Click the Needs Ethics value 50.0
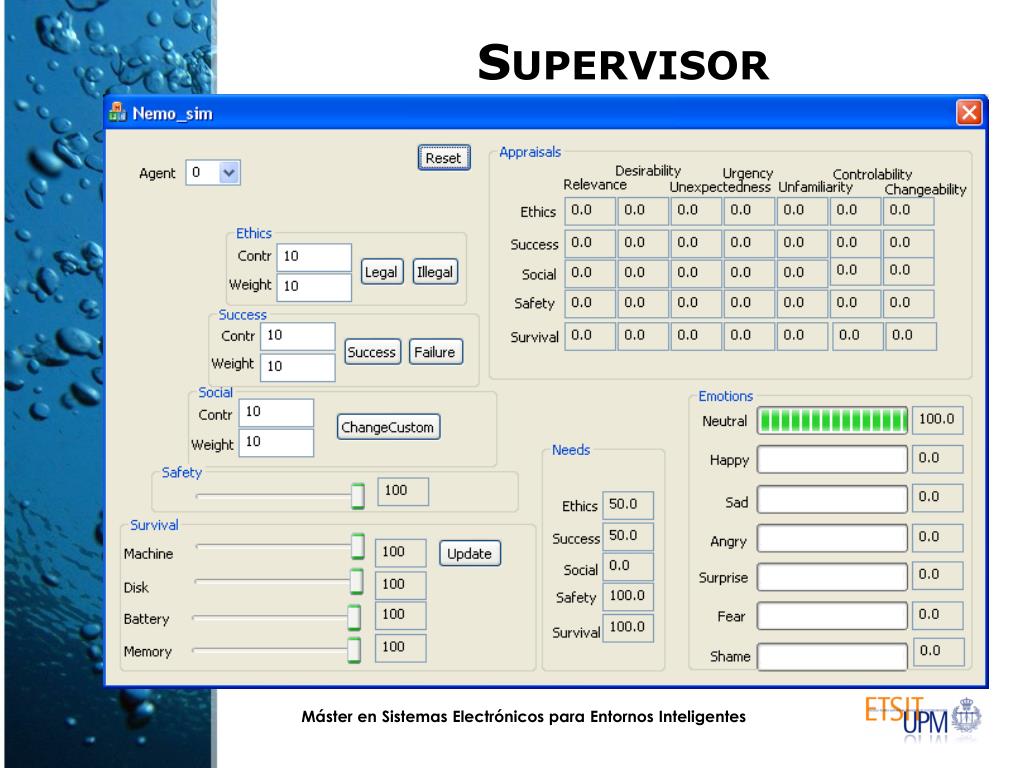Viewport: 1024px width, 768px height. [628, 505]
